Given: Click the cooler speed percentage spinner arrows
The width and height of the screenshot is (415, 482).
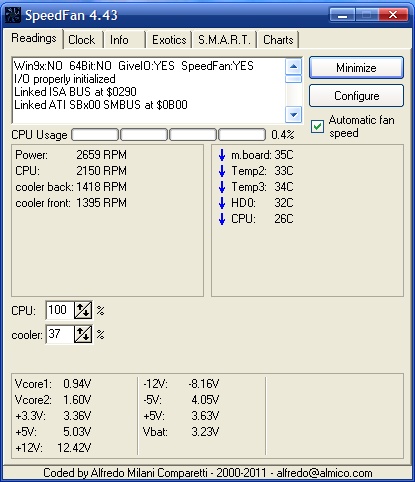Looking at the screenshot, I should tap(83, 334).
